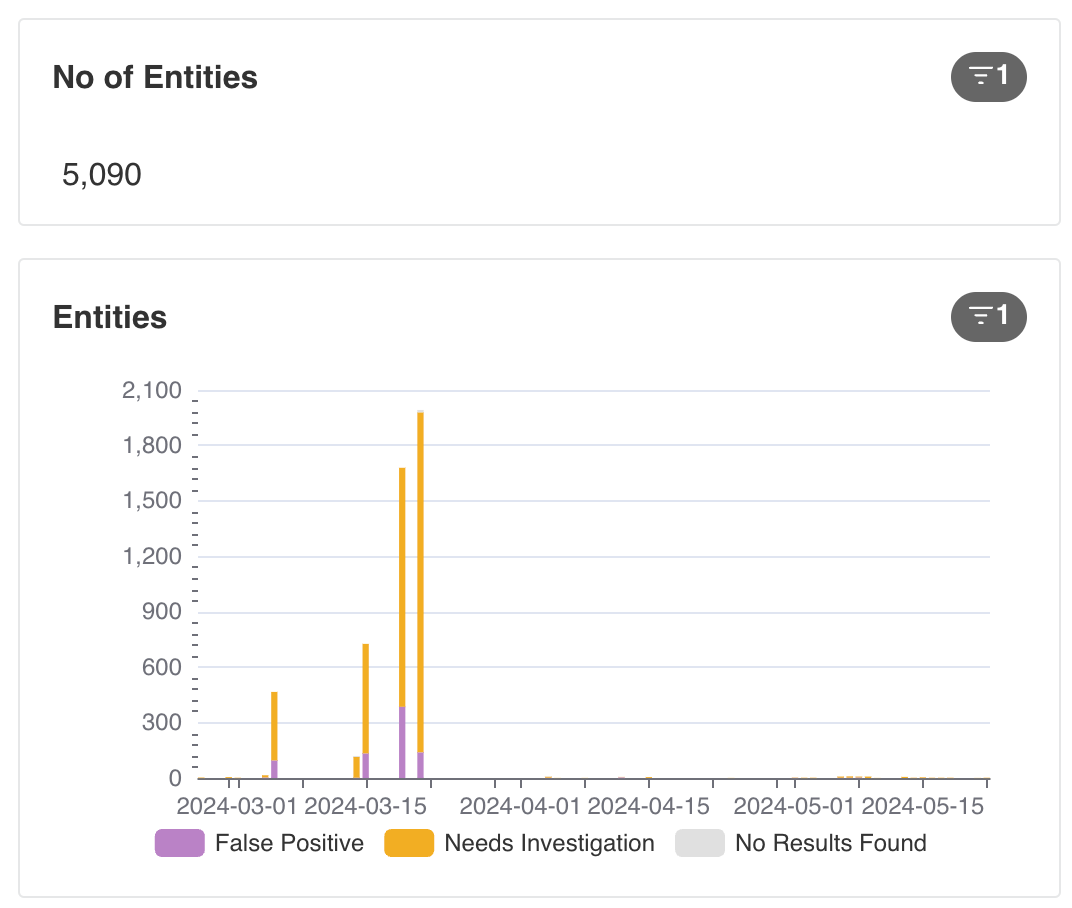Toggle Needs Investigation series in legend
Screen dimensions: 1072x908
(519, 843)
